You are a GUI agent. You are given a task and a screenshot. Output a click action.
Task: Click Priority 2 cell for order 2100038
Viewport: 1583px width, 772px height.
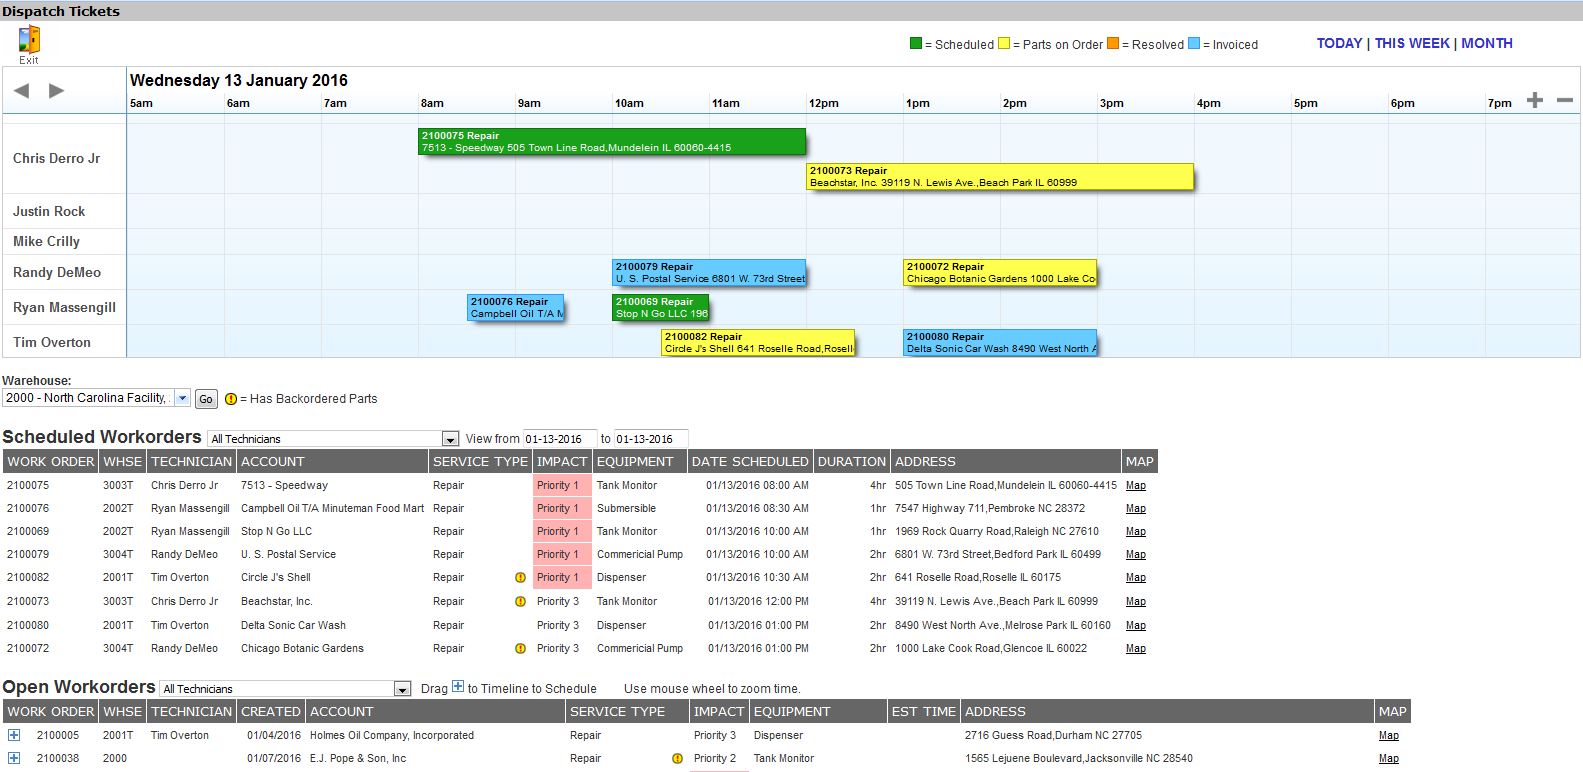click(718, 759)
